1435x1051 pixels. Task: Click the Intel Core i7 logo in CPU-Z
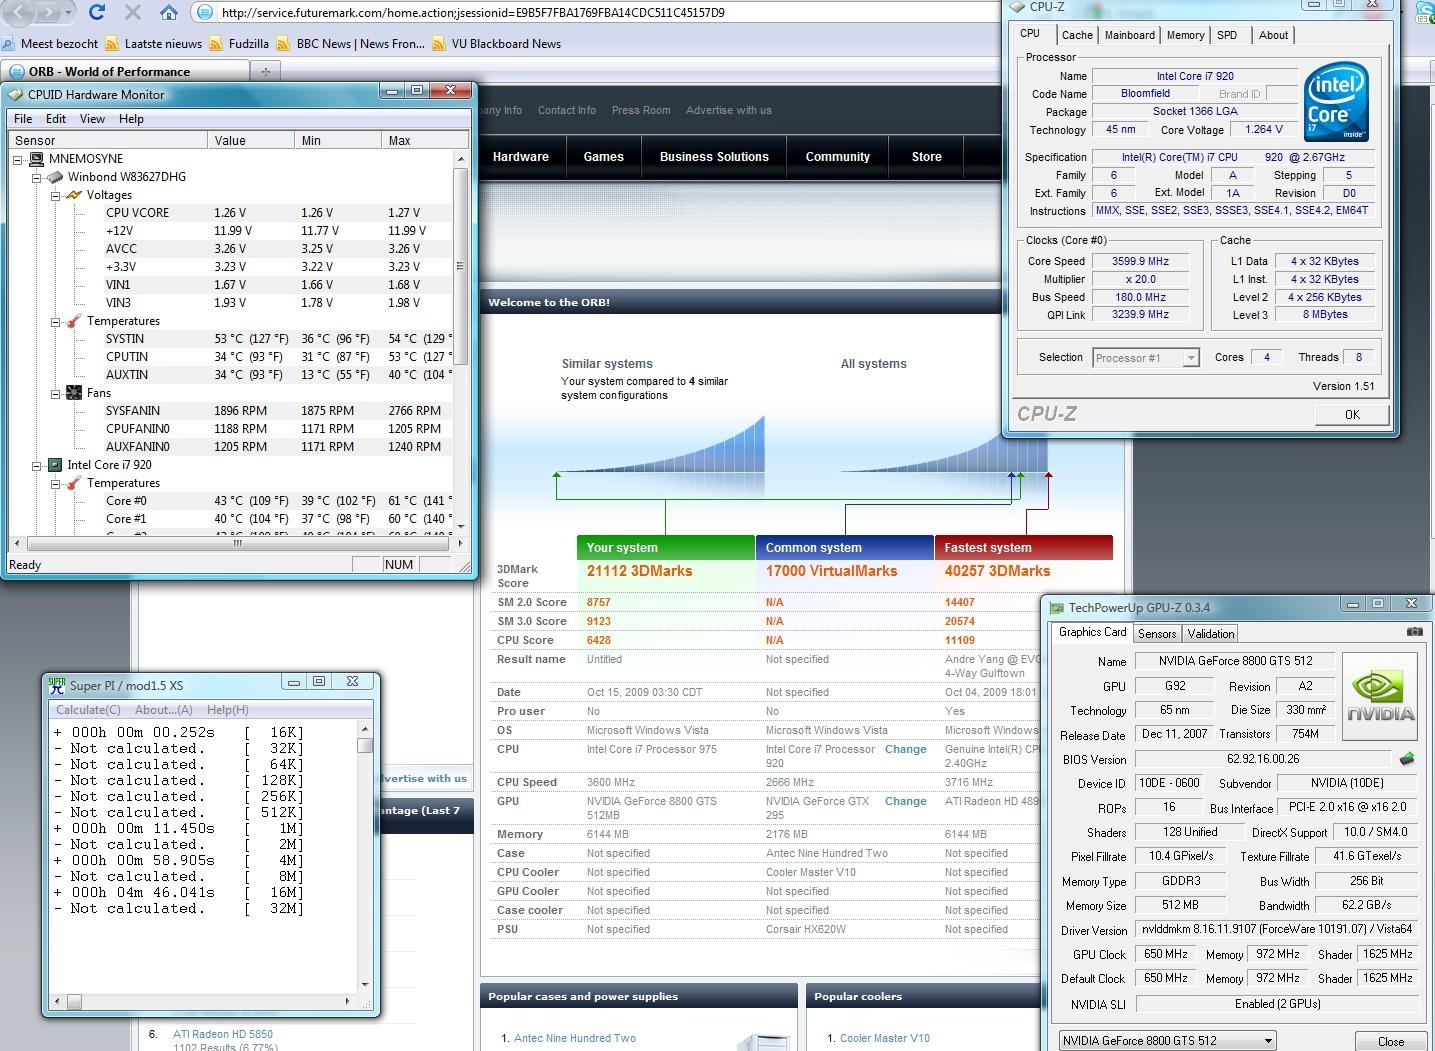point(1336,104)
